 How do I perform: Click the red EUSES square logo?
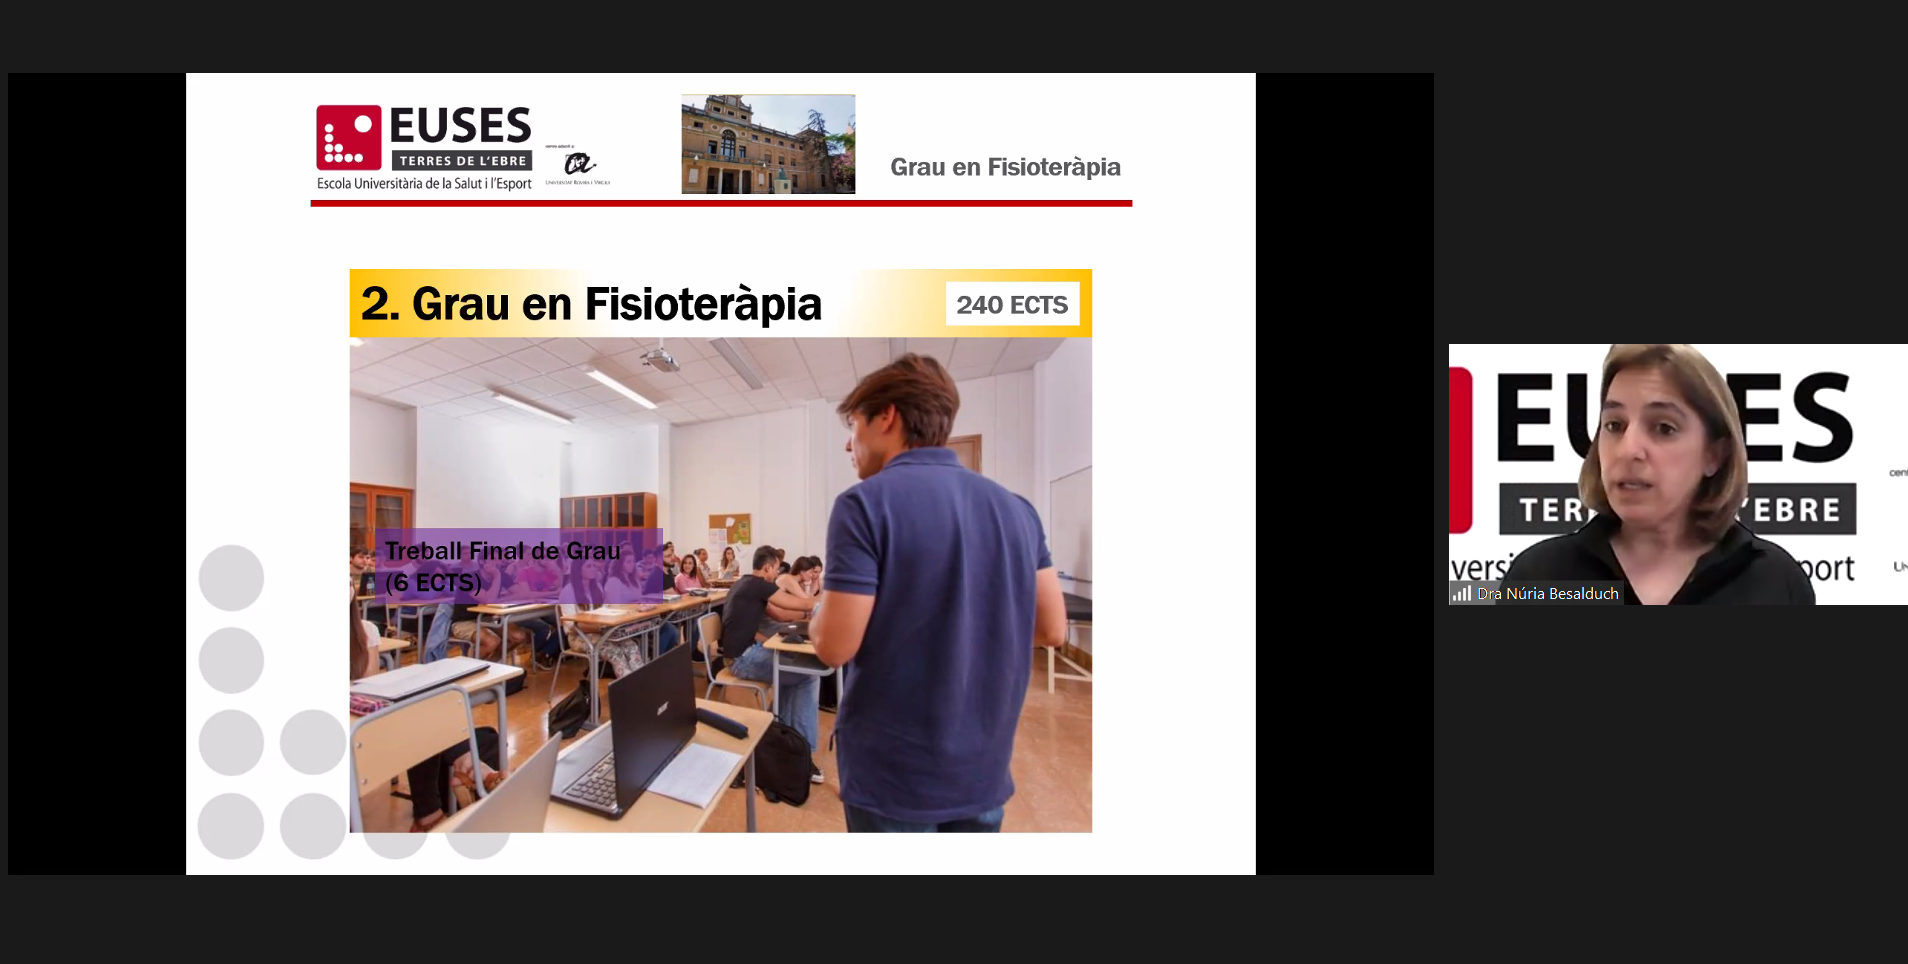(x=349, y=138)
